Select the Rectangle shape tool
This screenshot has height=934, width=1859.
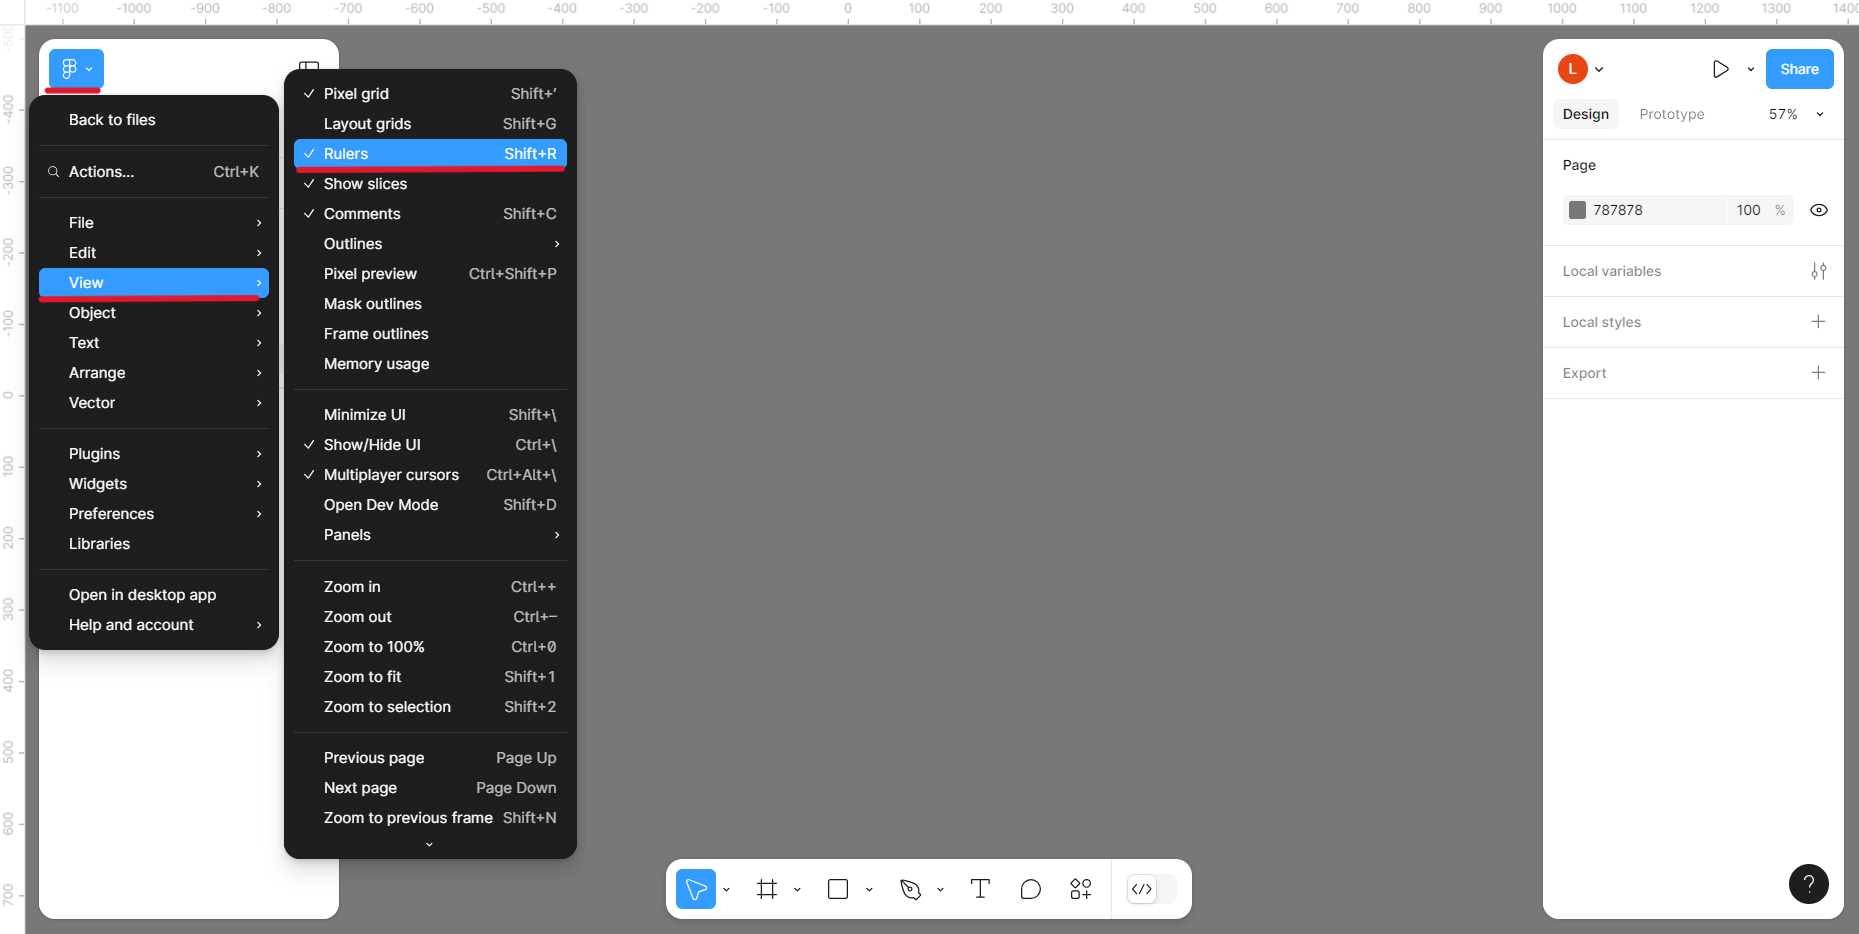(838, 889)
